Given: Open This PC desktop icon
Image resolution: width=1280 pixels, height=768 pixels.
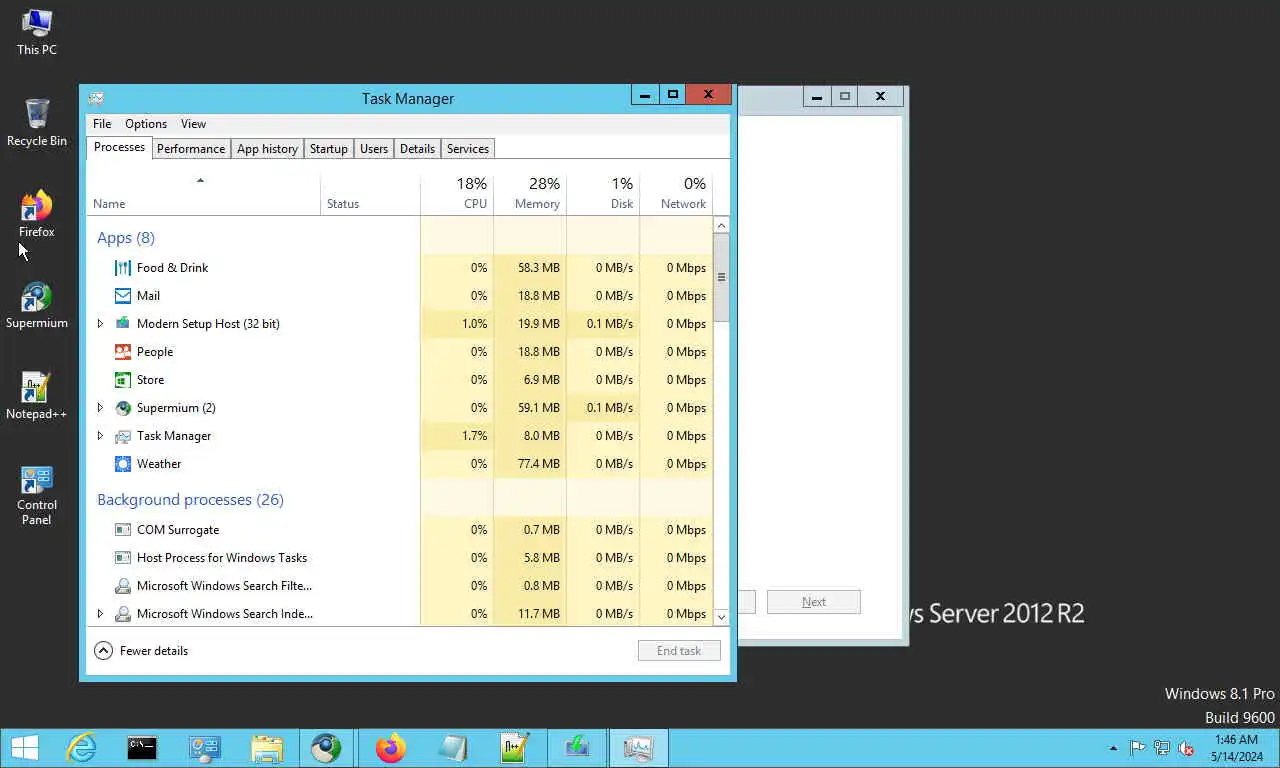Looking at the screenshot, I should (37, 32).
